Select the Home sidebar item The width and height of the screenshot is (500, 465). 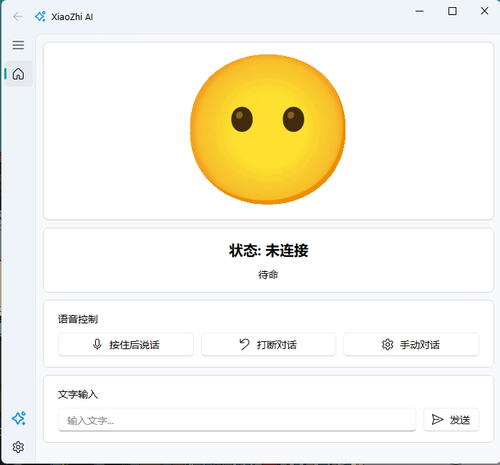coord(19,74)
